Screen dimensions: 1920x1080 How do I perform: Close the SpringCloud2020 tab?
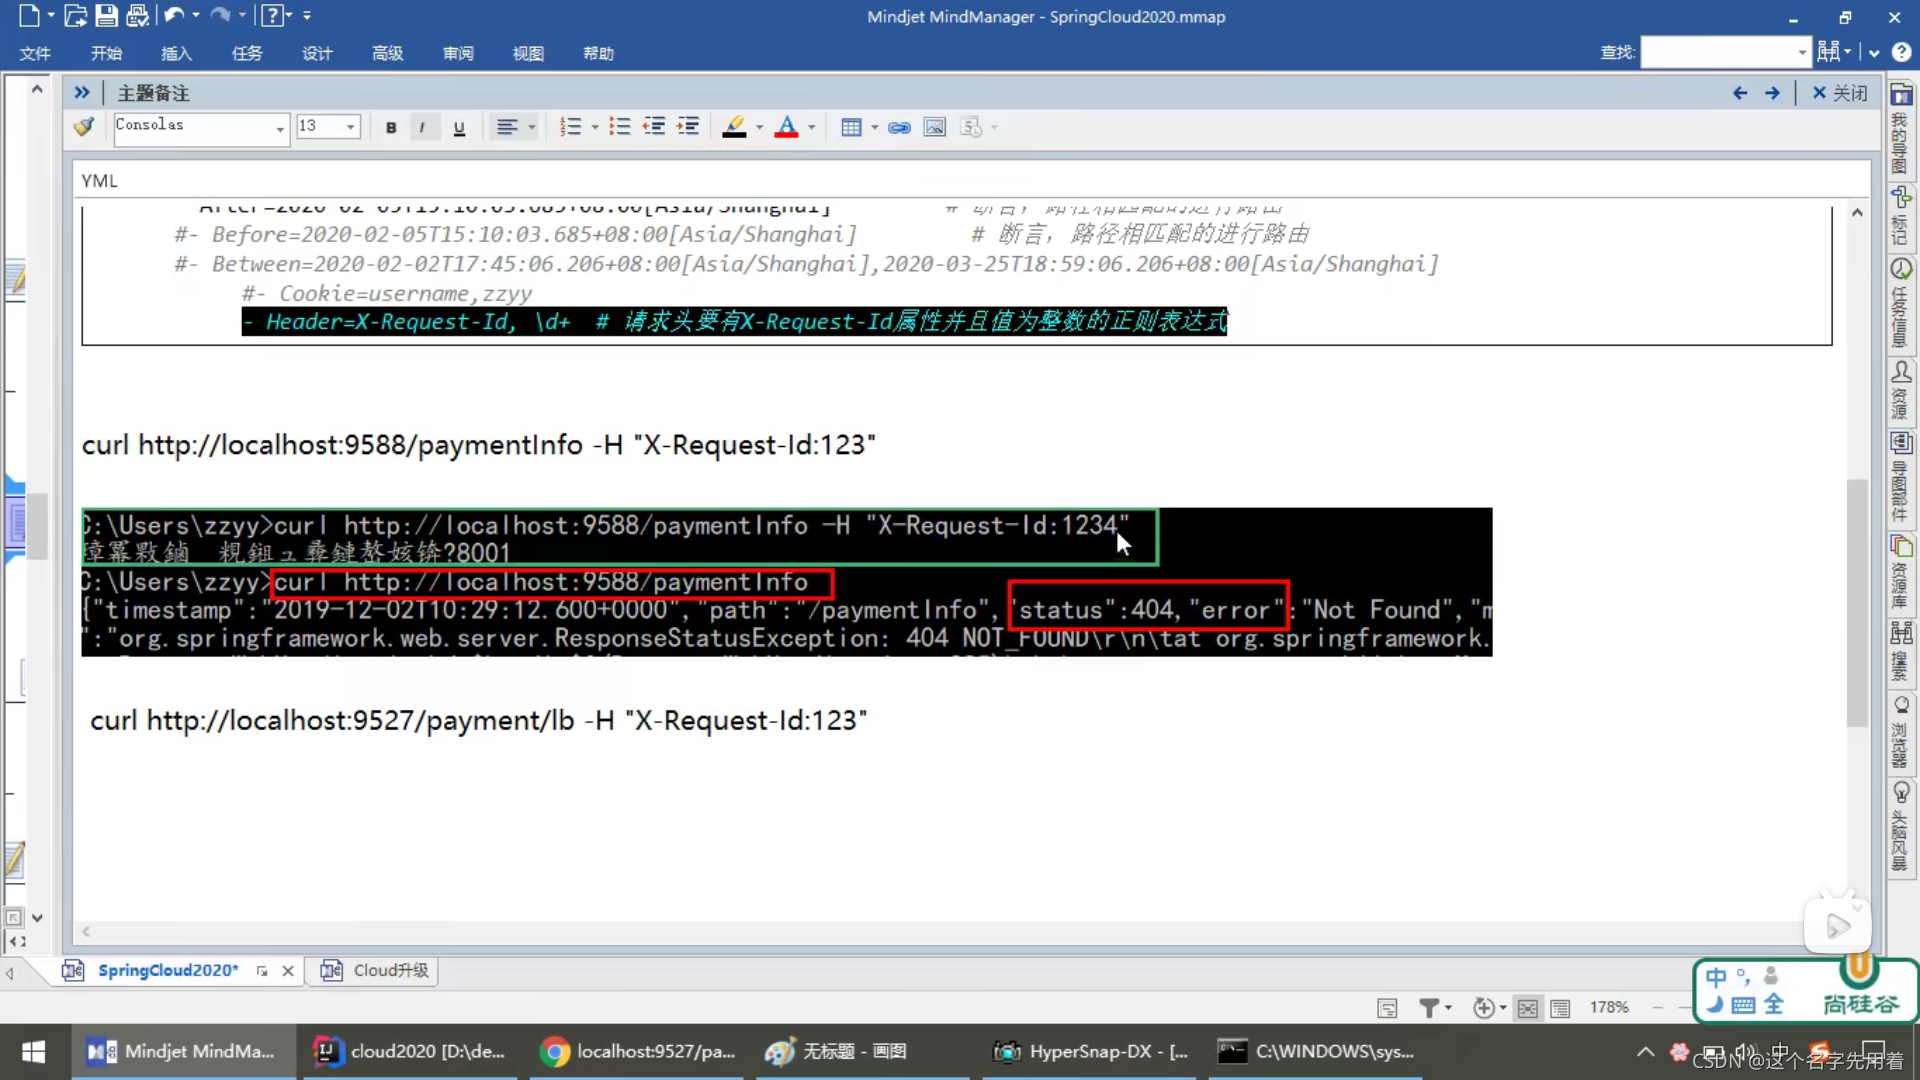pyautogui.click(x=288, y=971)
